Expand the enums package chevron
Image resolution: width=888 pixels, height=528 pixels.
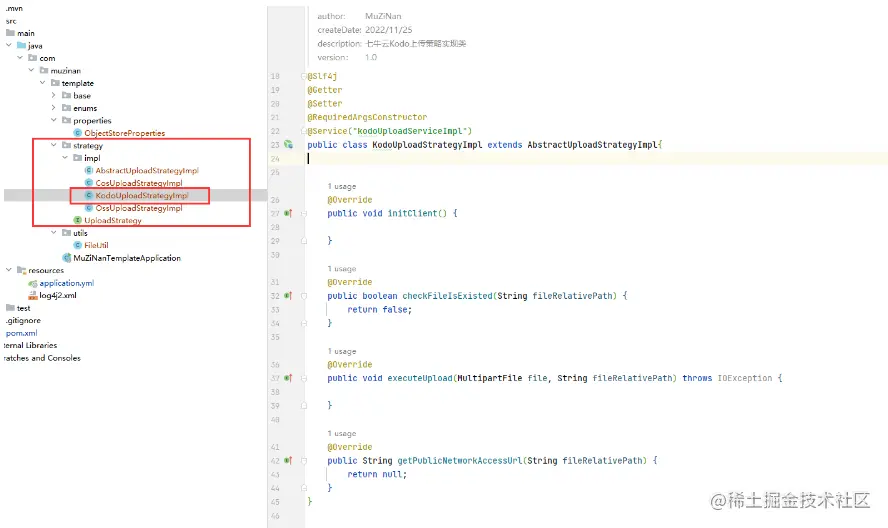click(x=54, y=108)
